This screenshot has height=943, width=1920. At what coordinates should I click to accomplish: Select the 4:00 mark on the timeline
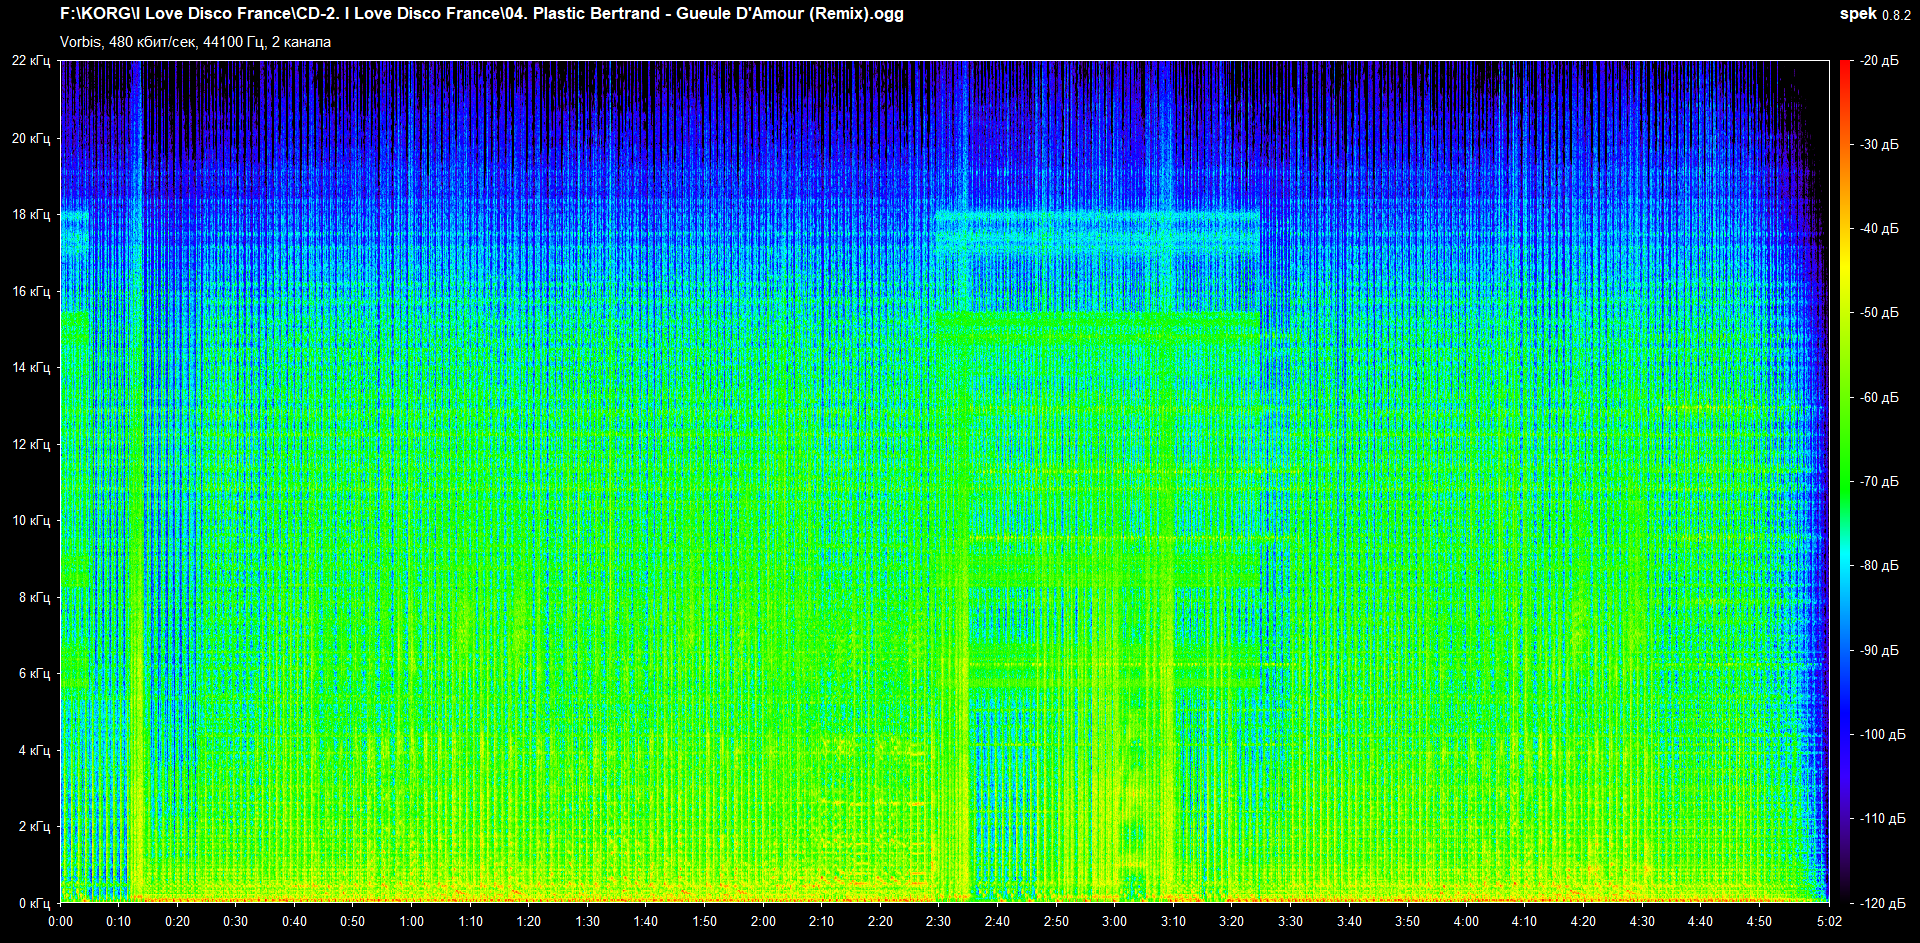[x=1466, y=922]
